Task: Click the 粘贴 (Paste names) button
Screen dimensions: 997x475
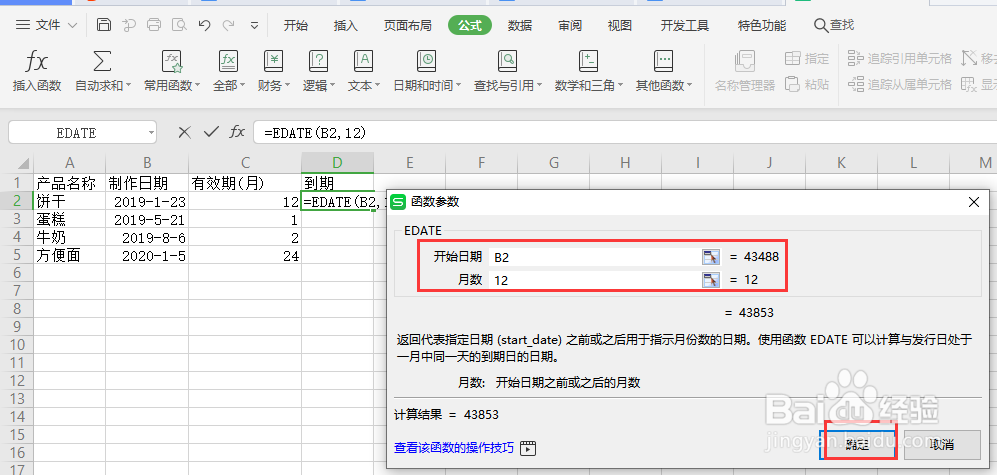Action: pyautogui.click(x=808, y=84)
